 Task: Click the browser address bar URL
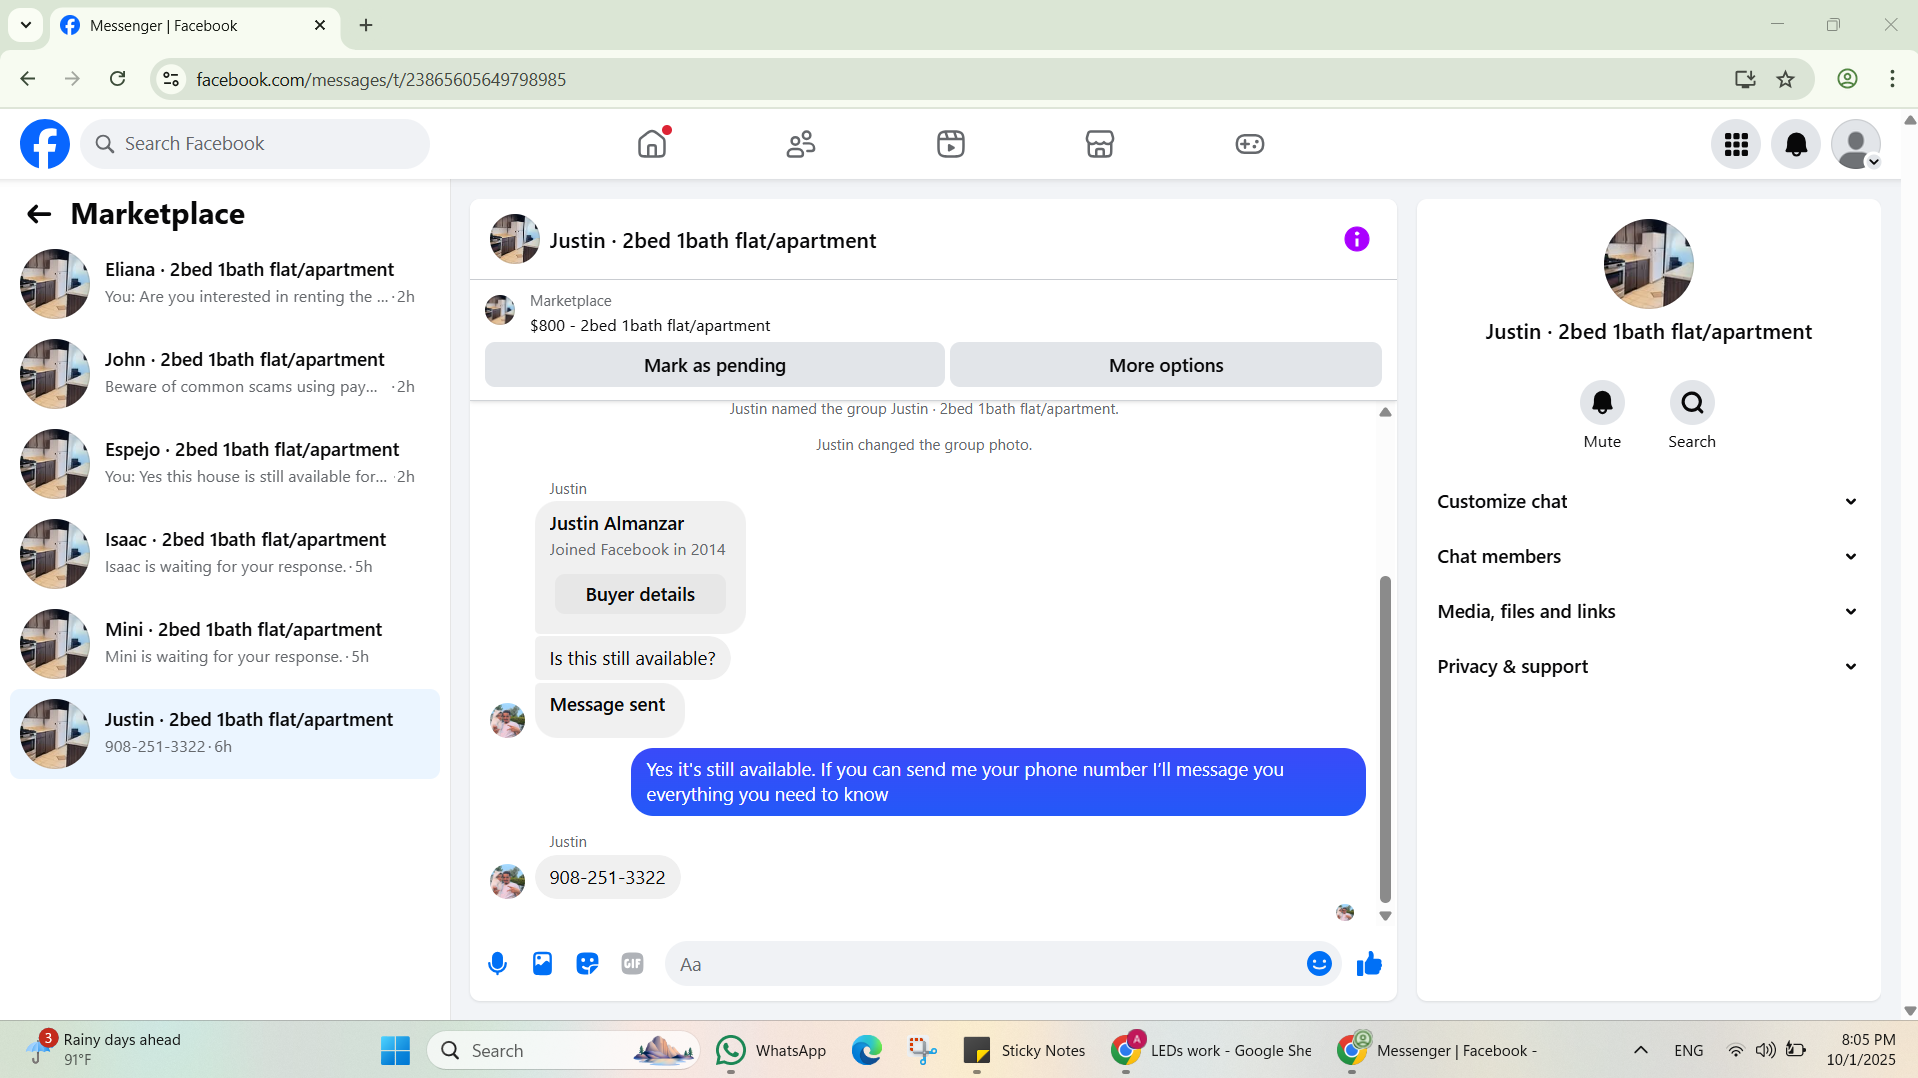point(381,79)
